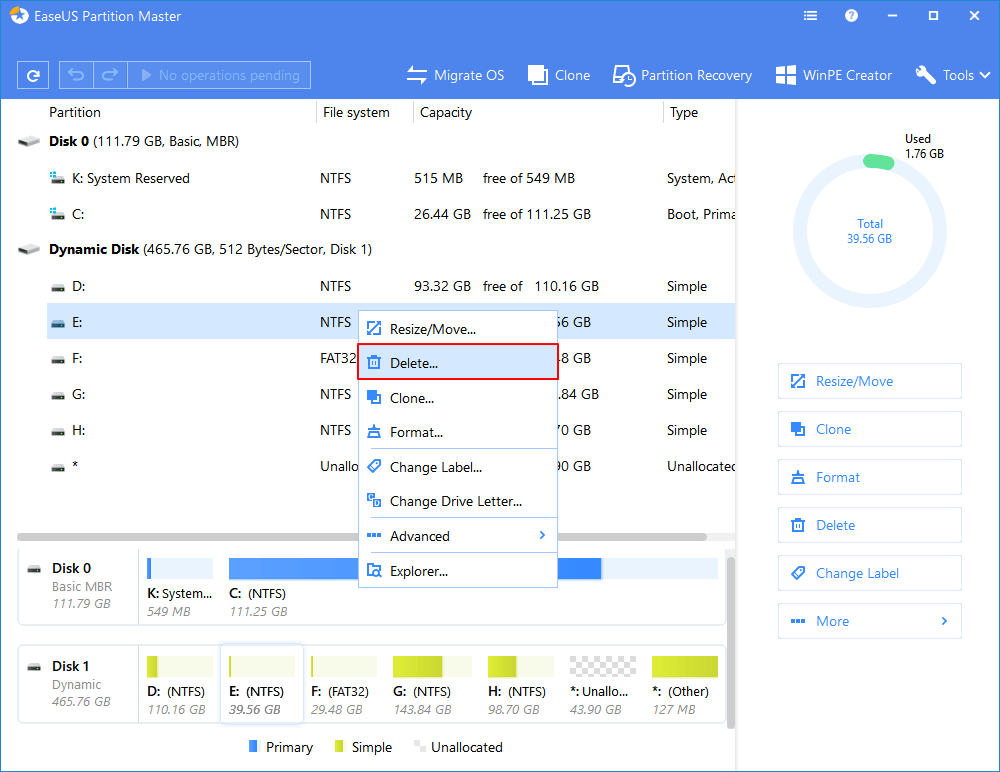Open the title bar list menu icon
The width and height of the screenshot is (1000, 772).
tap(810, 16)
